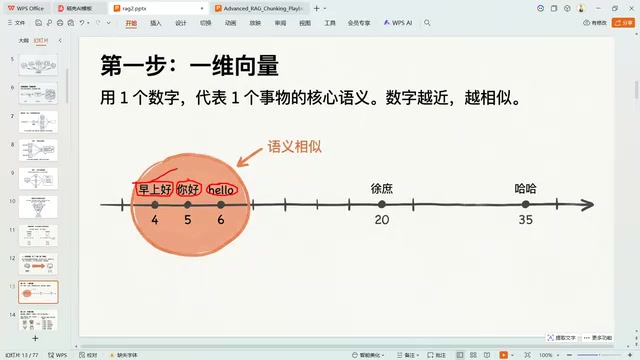Image resolution: width=640 pixels, height=360 pixels.
Task: Switch to normal view in status bar
Action: [460, 355]
